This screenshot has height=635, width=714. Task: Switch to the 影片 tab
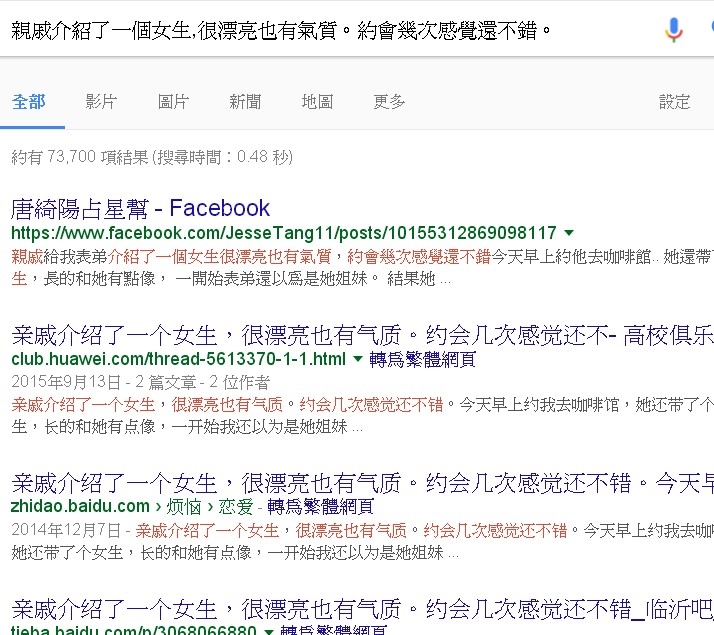[x=101, y=102]
